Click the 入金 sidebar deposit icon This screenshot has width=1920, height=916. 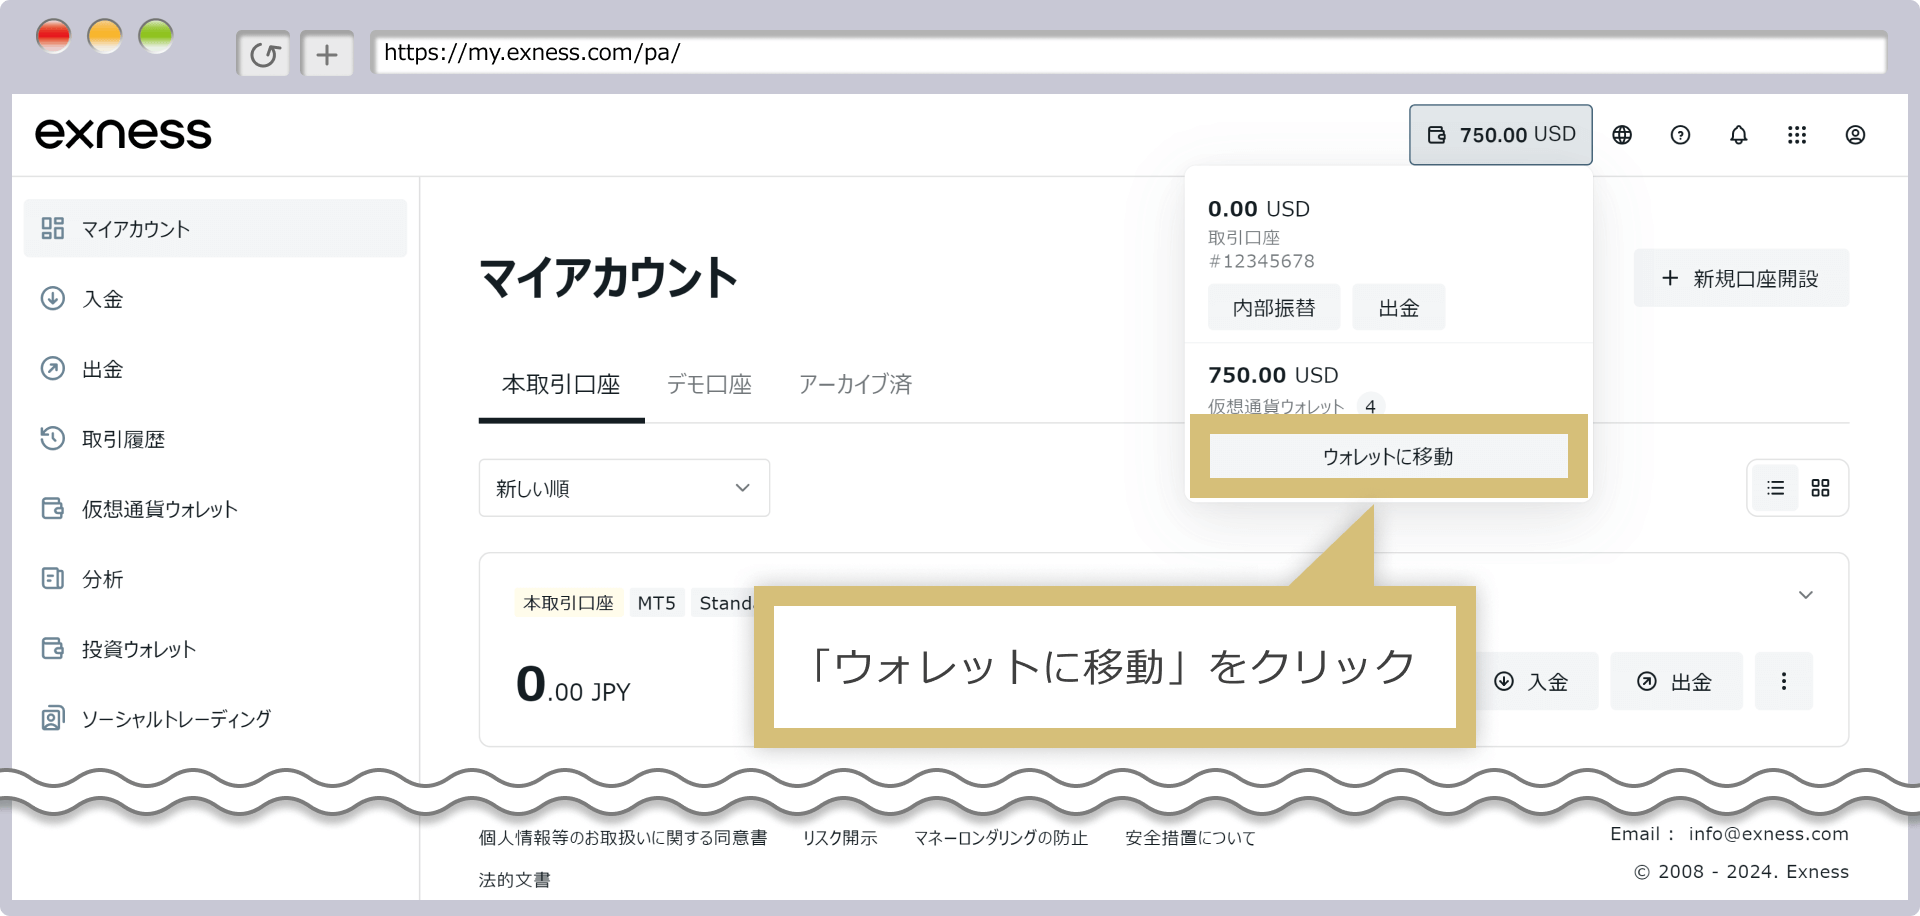tap(53, 298)
